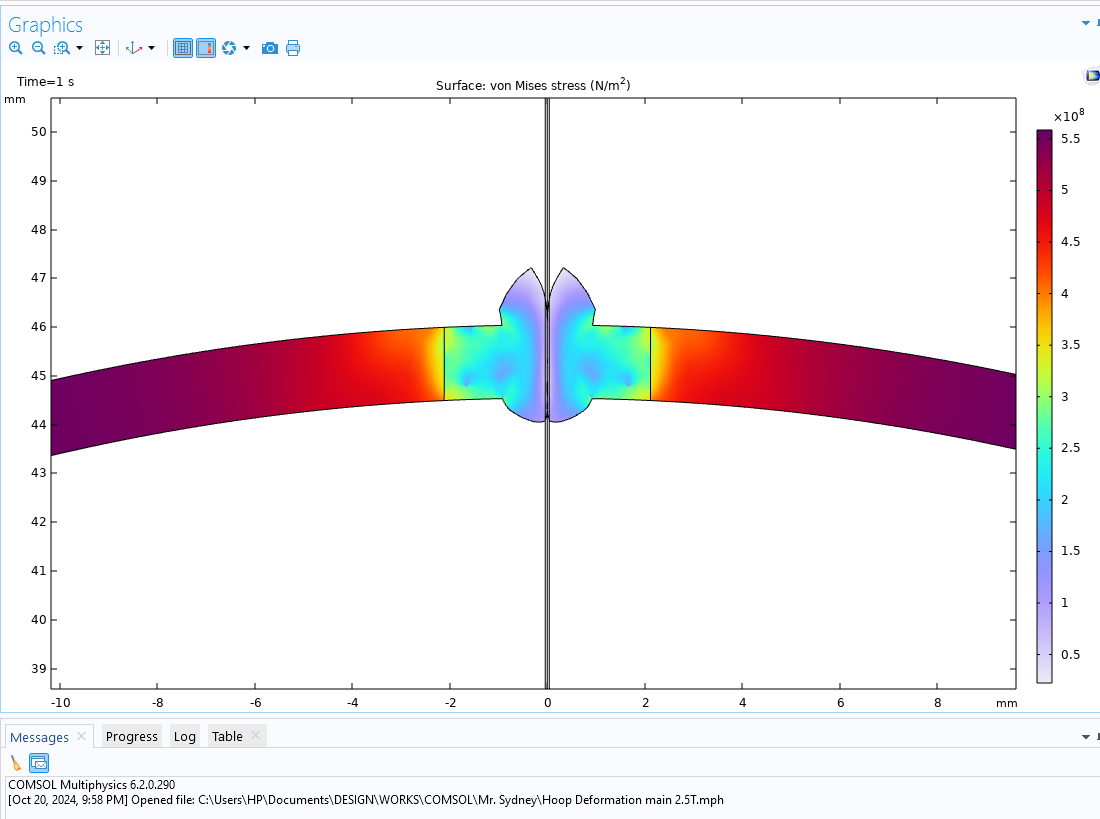The image size is (1100, 819).
Task: Open the Table tab
Action: (227, 737)
